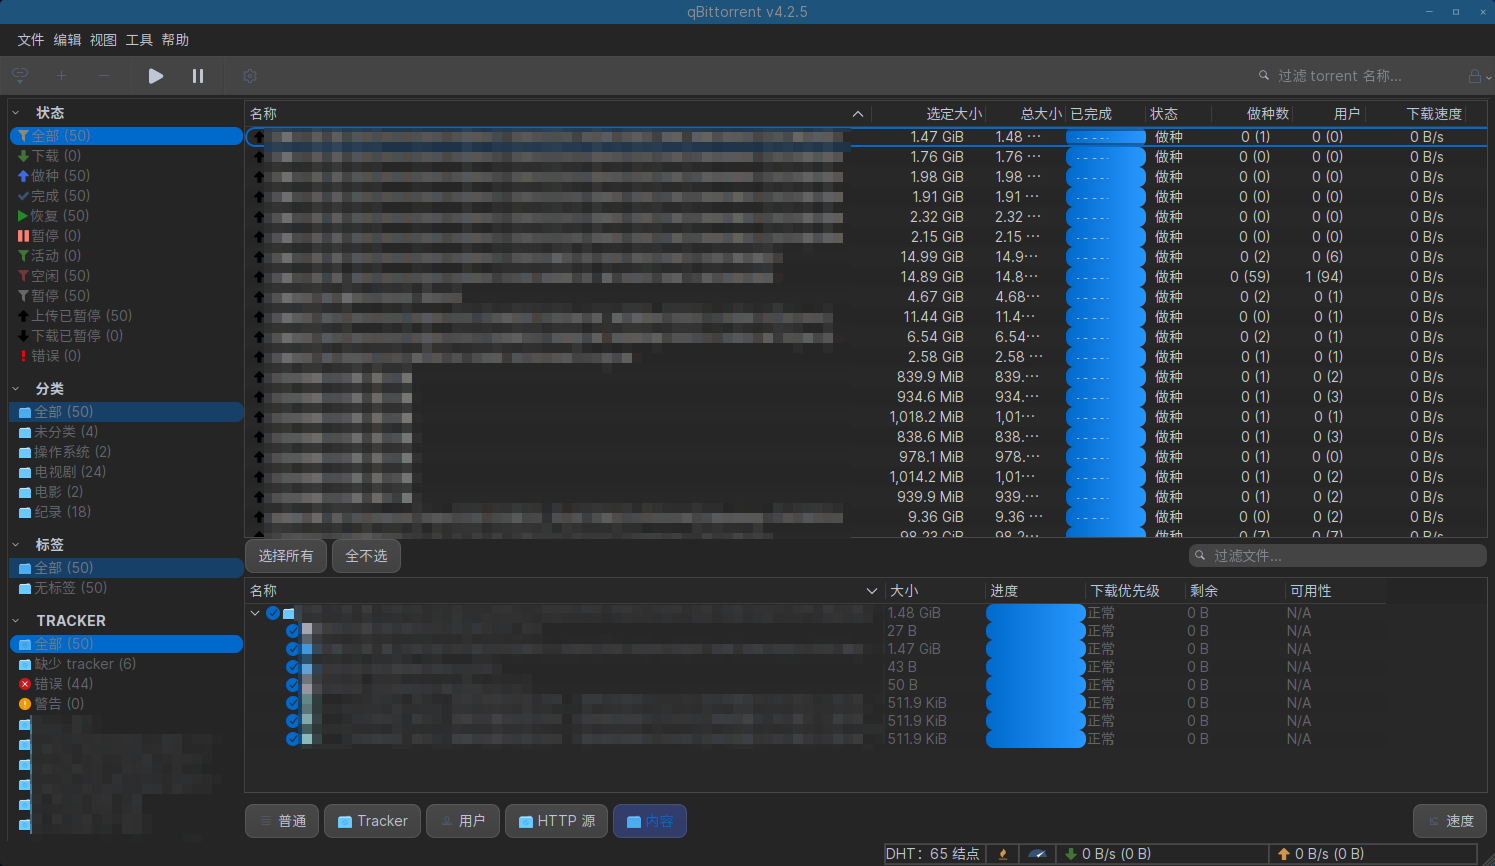Click the pause toolbar icon
This screenshot has width=1495, height=866.
(198, 76)
